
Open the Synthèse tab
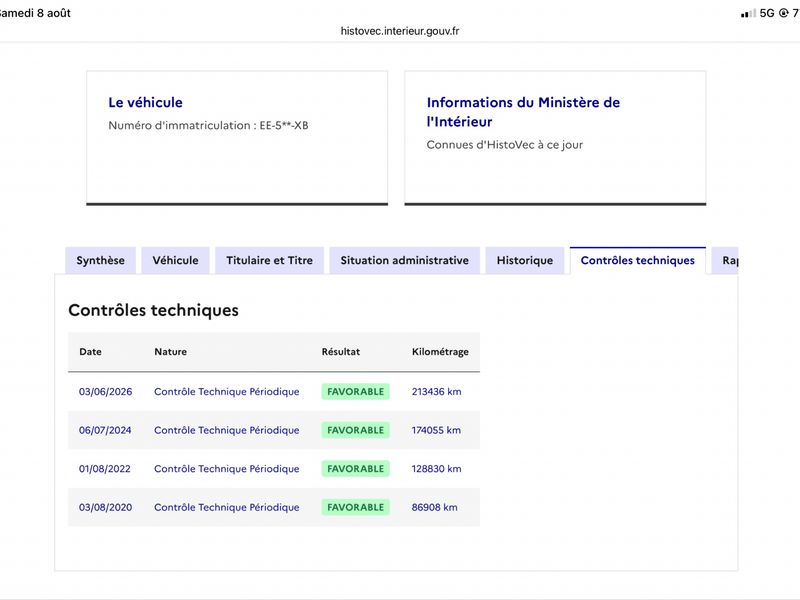point(101,260)
